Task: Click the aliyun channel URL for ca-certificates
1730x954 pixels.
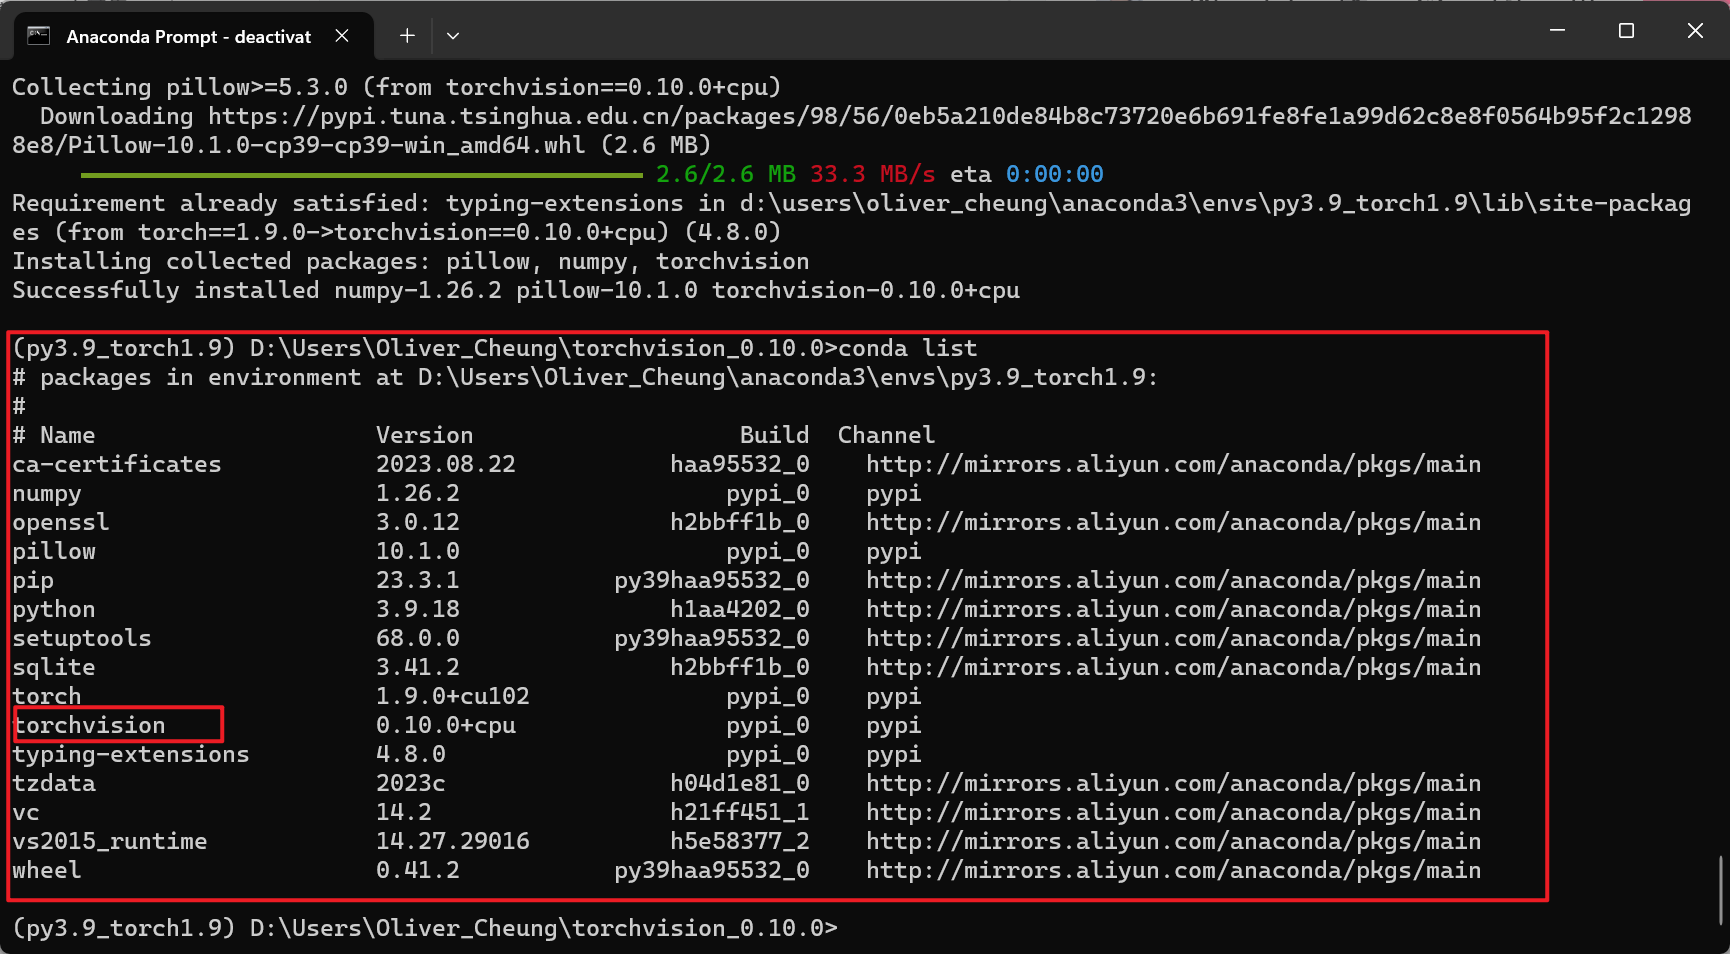Action: pyautogui.click(x=1174, y=464)
